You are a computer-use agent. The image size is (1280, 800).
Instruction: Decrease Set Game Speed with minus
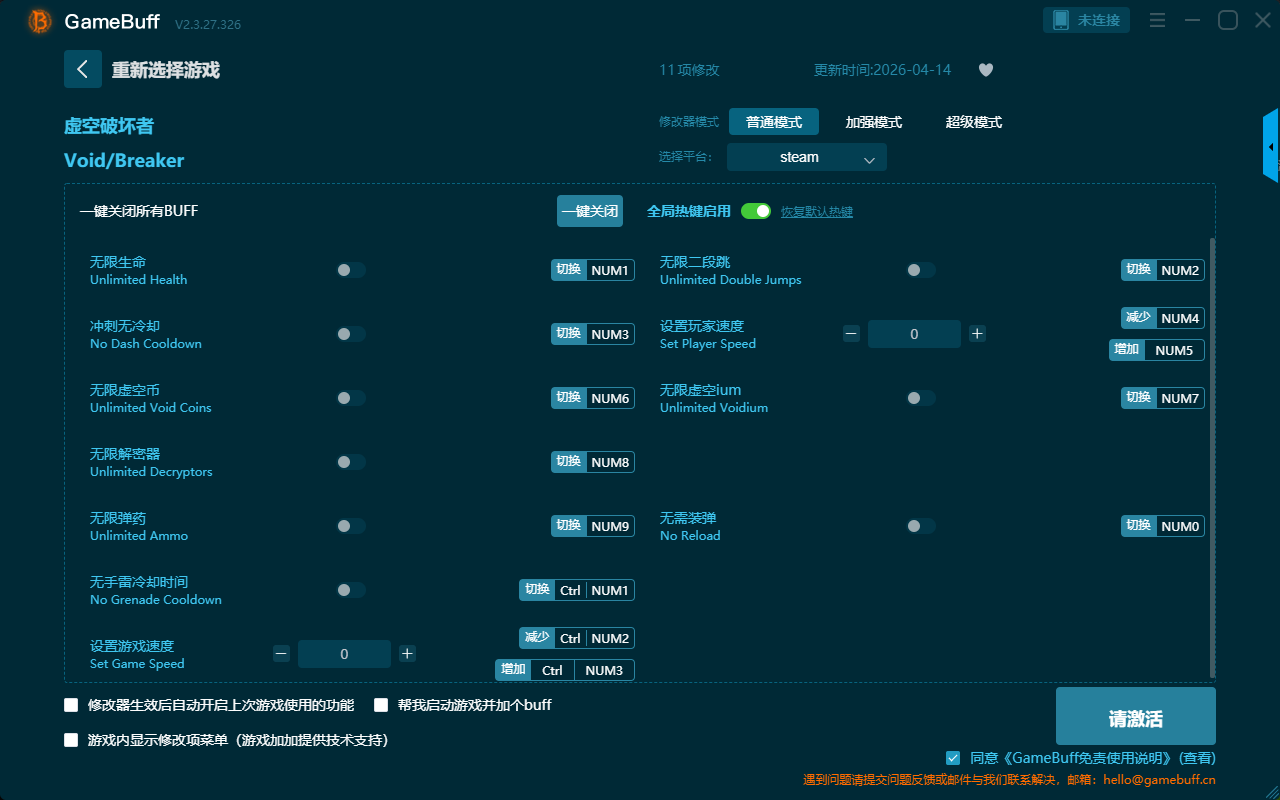pos(281,654)
